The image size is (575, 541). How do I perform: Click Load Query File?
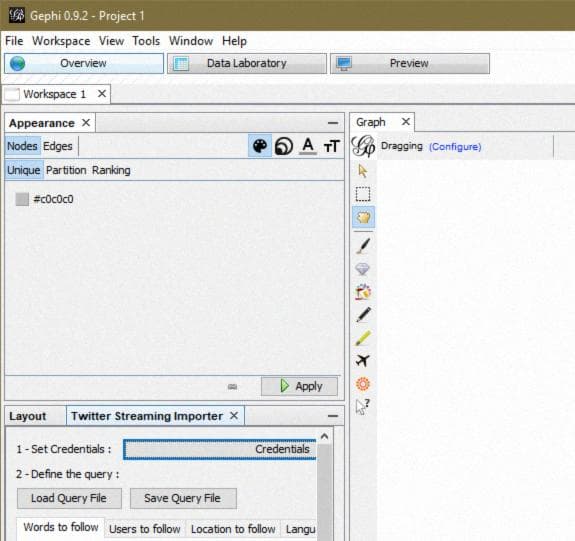pos(69,498)
